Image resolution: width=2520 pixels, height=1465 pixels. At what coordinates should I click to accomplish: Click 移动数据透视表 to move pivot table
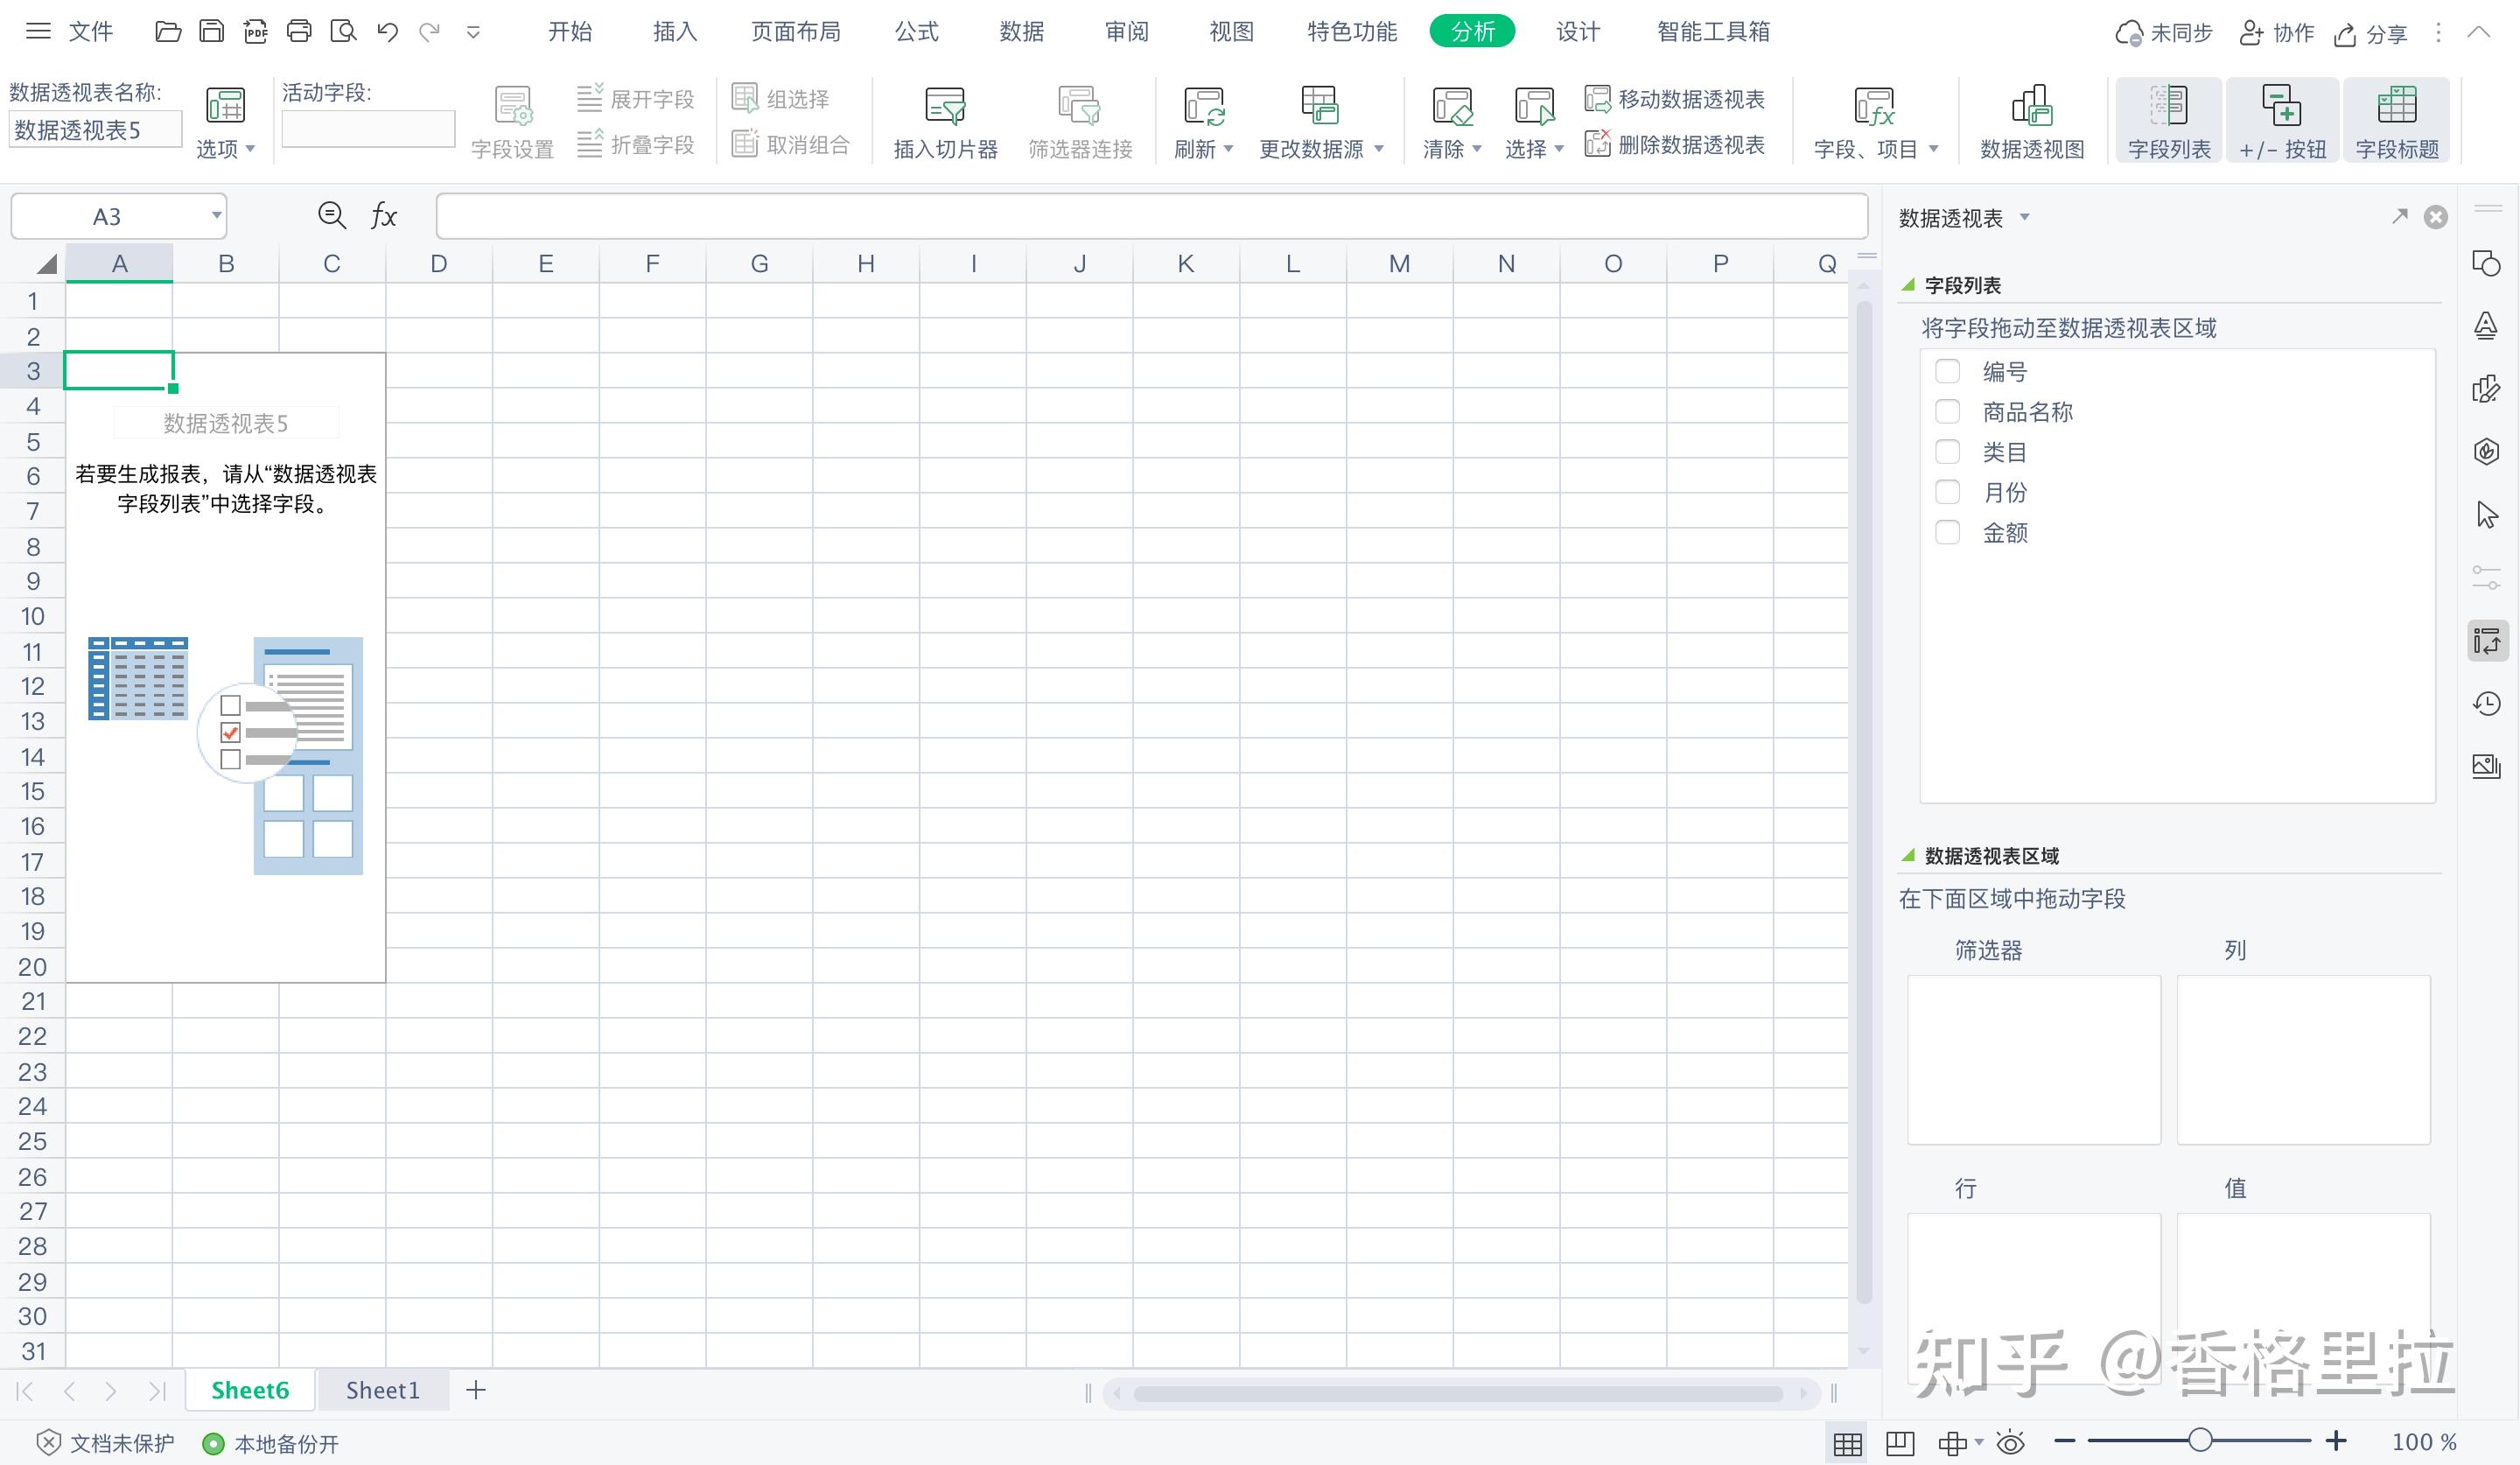pos(1676,98)
